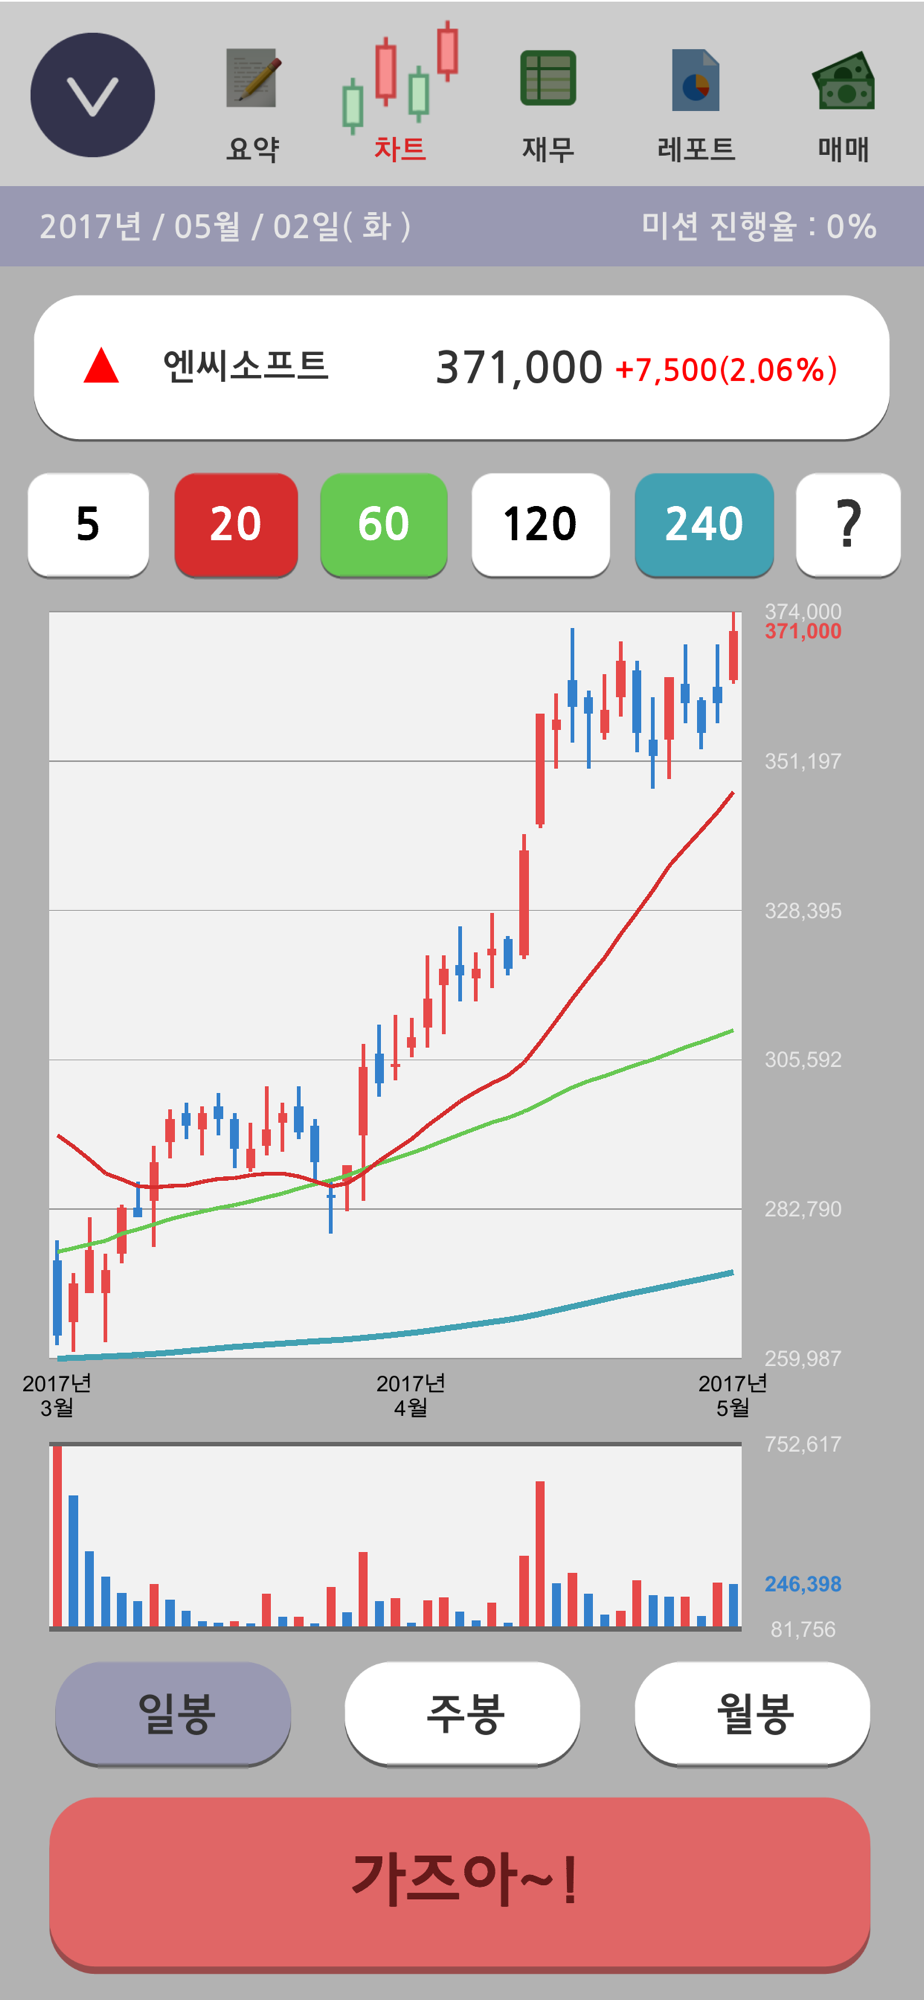Toggle the red 20-day moving average
This screenshot has width=924, height=2000.
236,524
